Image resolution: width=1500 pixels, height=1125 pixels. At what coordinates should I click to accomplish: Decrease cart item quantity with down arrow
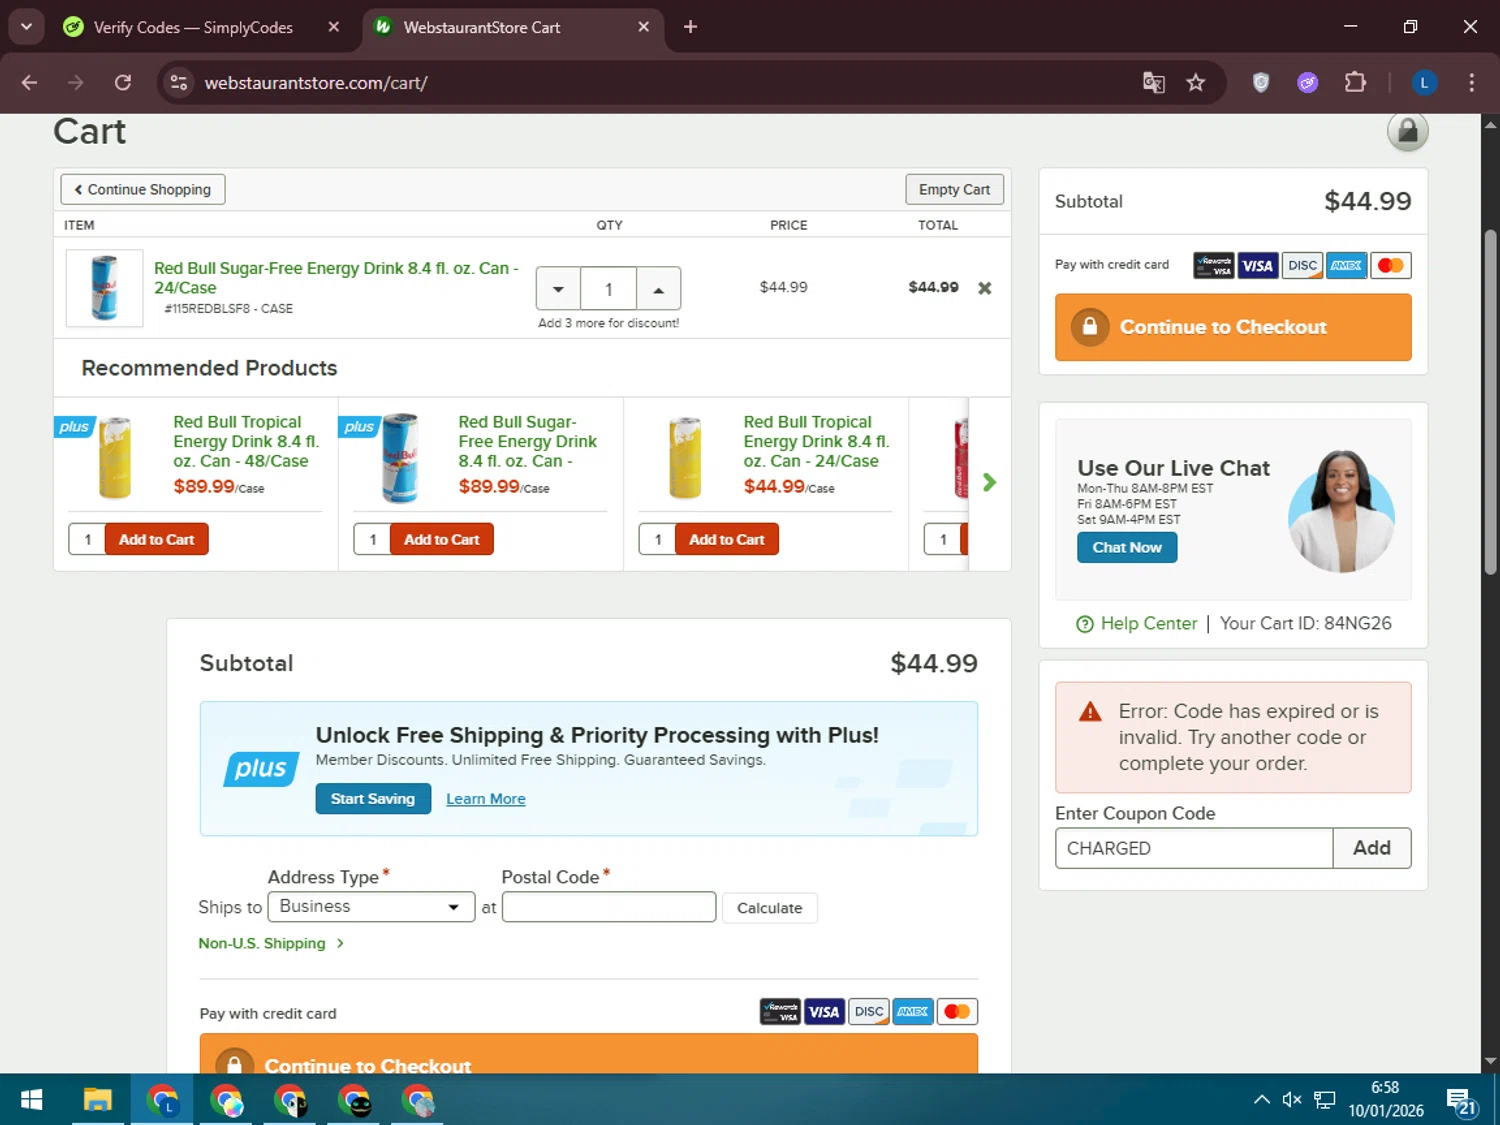[558, 290]
